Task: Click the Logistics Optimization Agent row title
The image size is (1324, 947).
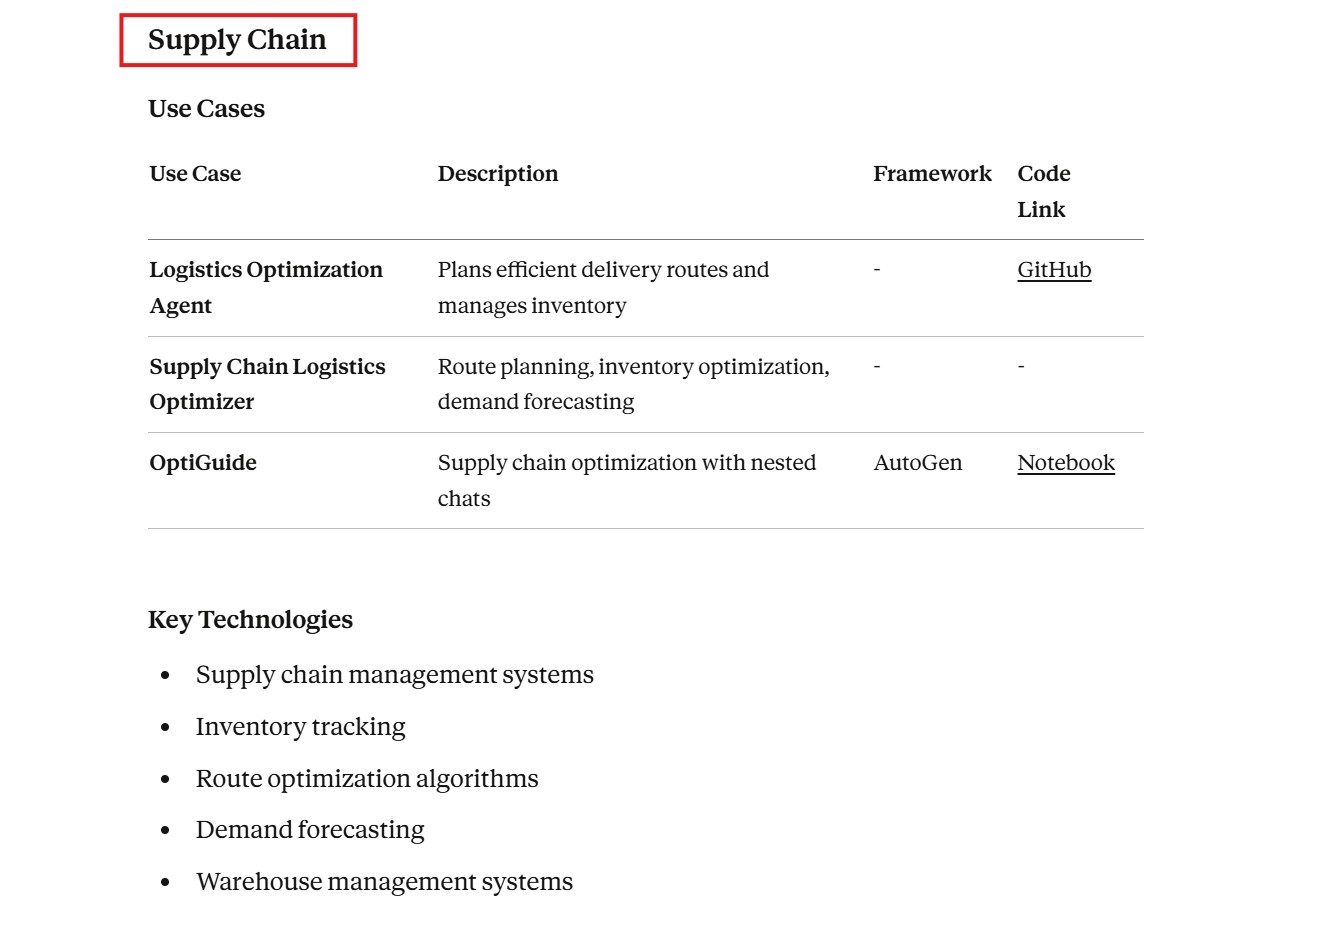Action: tap(266, 287)
